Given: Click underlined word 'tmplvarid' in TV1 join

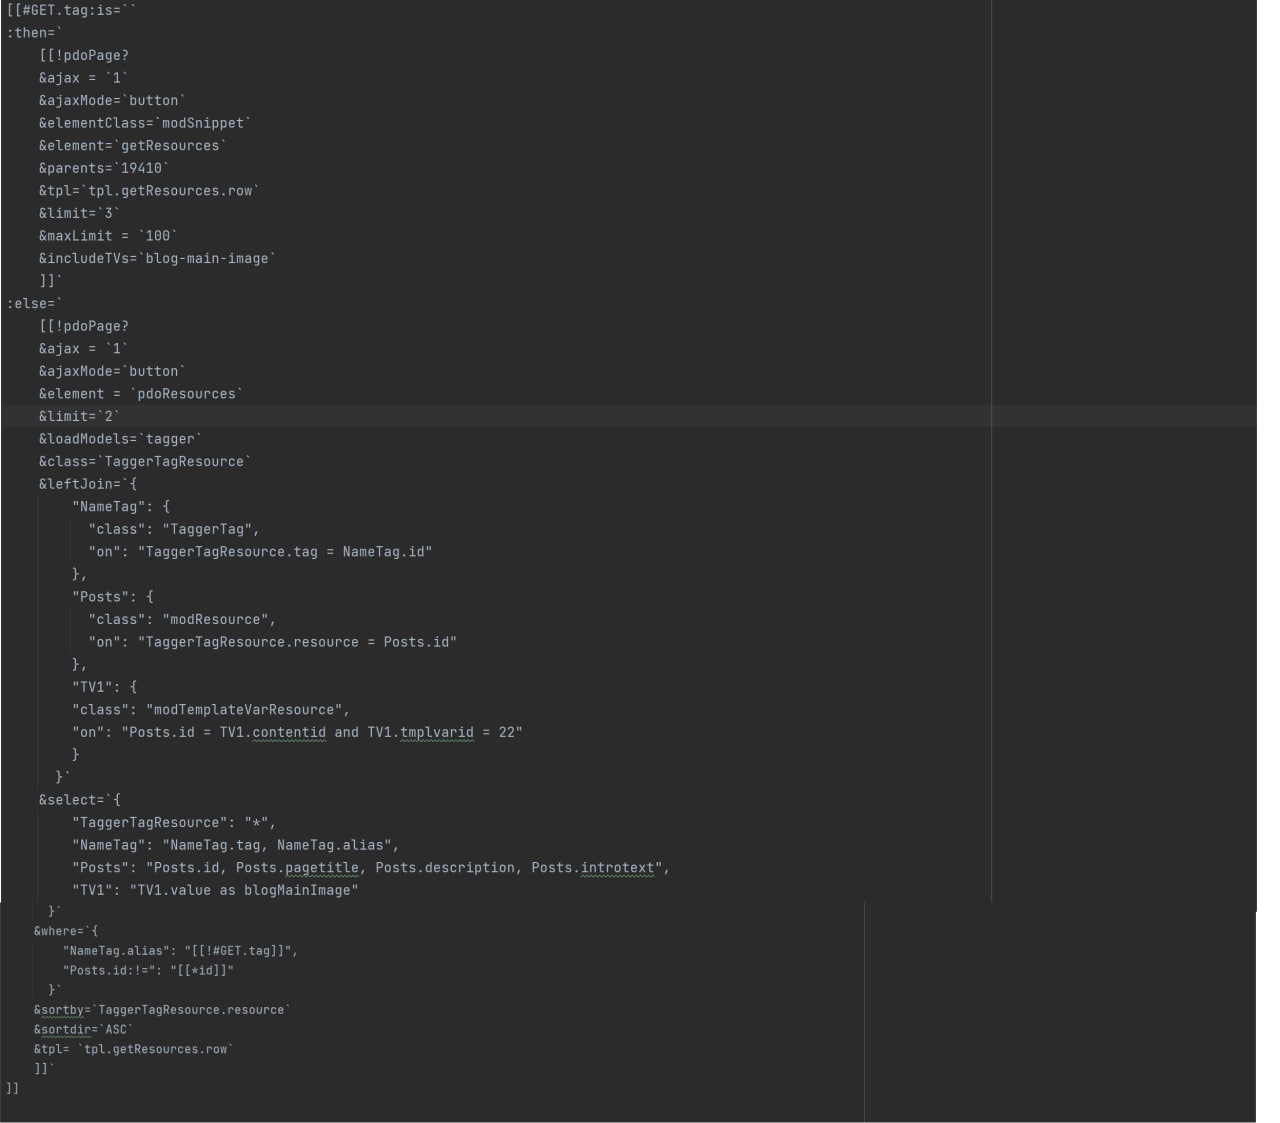Looking at the screenshot, I should (x=437, y=733).
